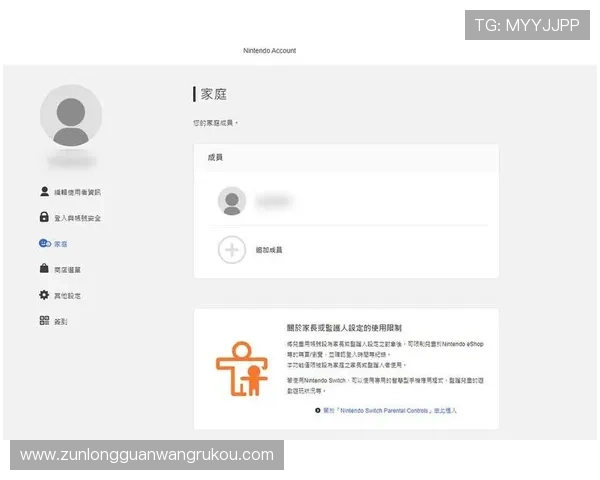Click the 家庭 page heading
The height and width of the screenshot is (480, 600).
click(x=214, y=94)
